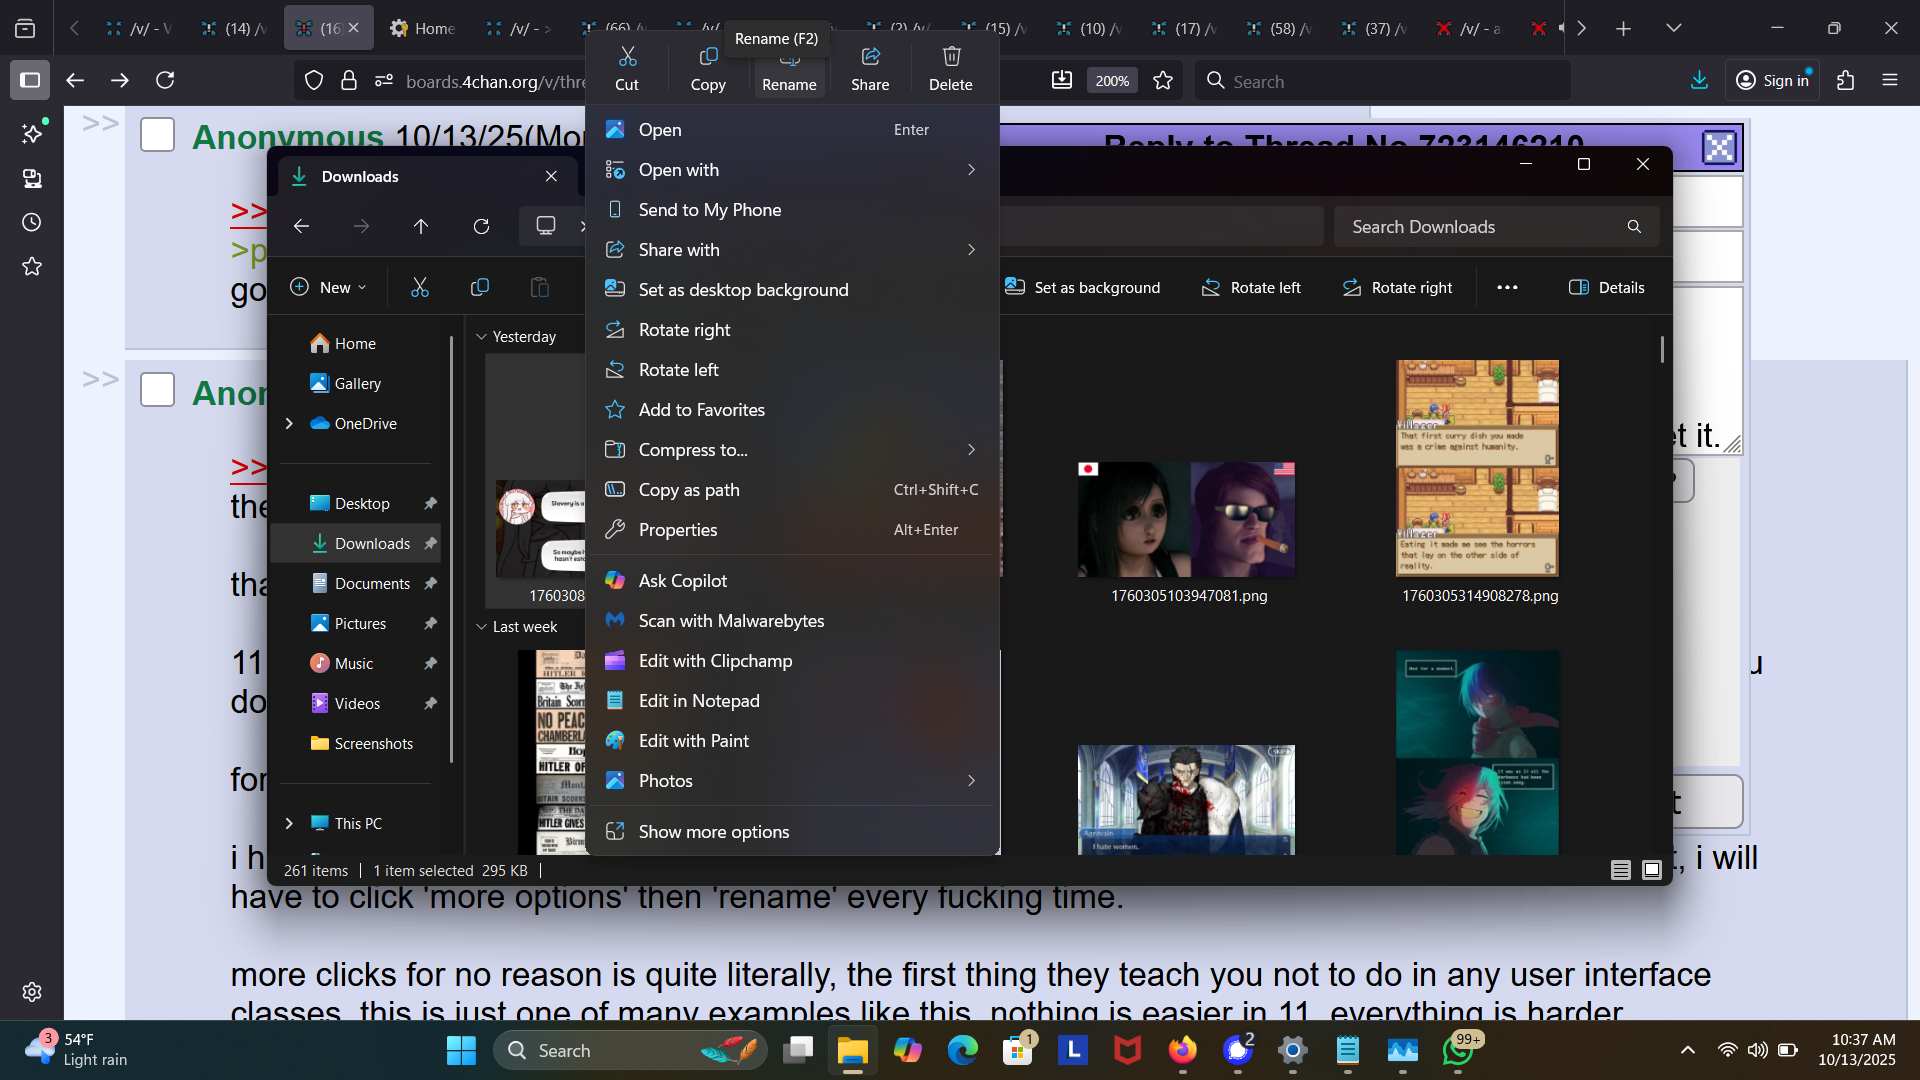Open WhatsApp from the taskbar
1920x1080 pixels.
tap(1458, 1051)
